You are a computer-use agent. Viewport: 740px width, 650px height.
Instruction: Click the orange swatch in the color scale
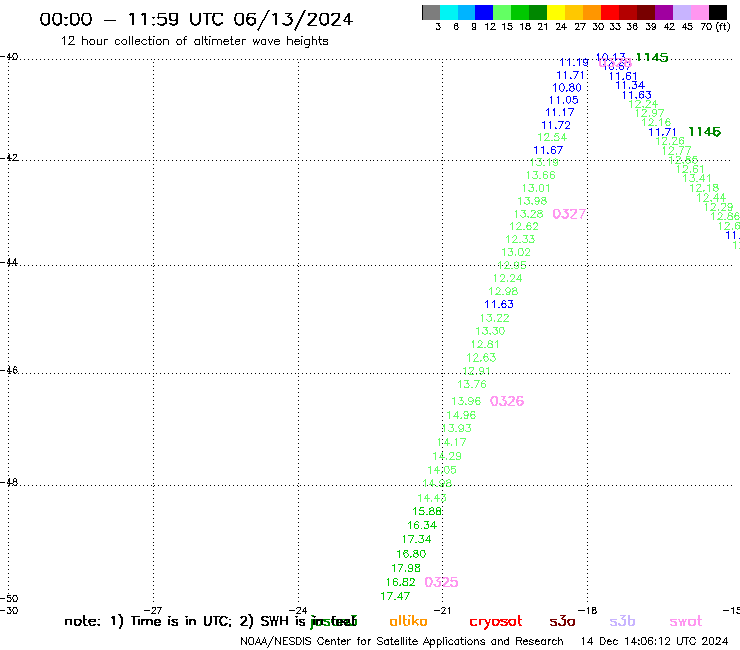click(592, 12)
